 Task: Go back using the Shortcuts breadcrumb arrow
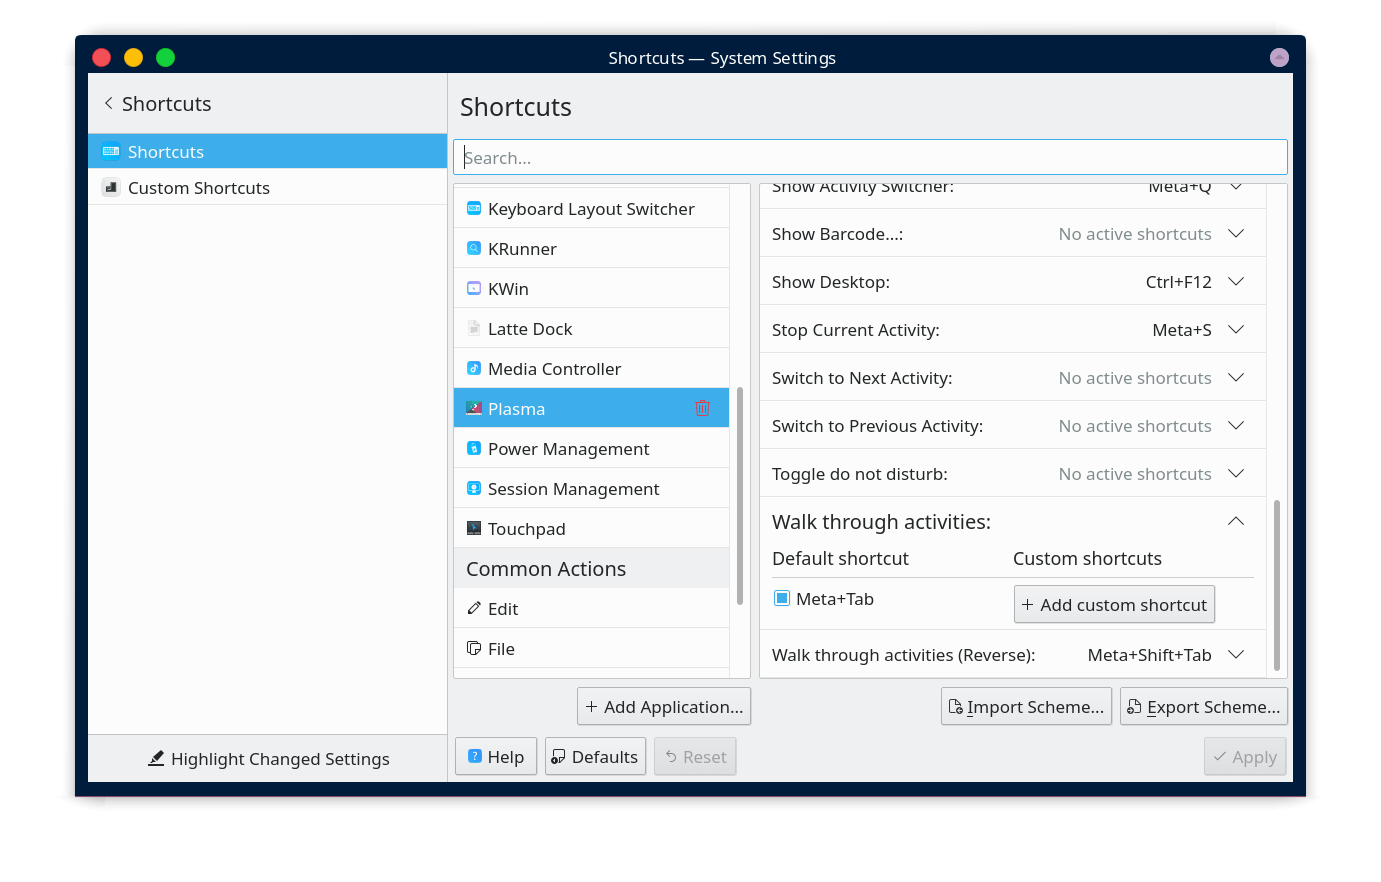click(107, 103)
